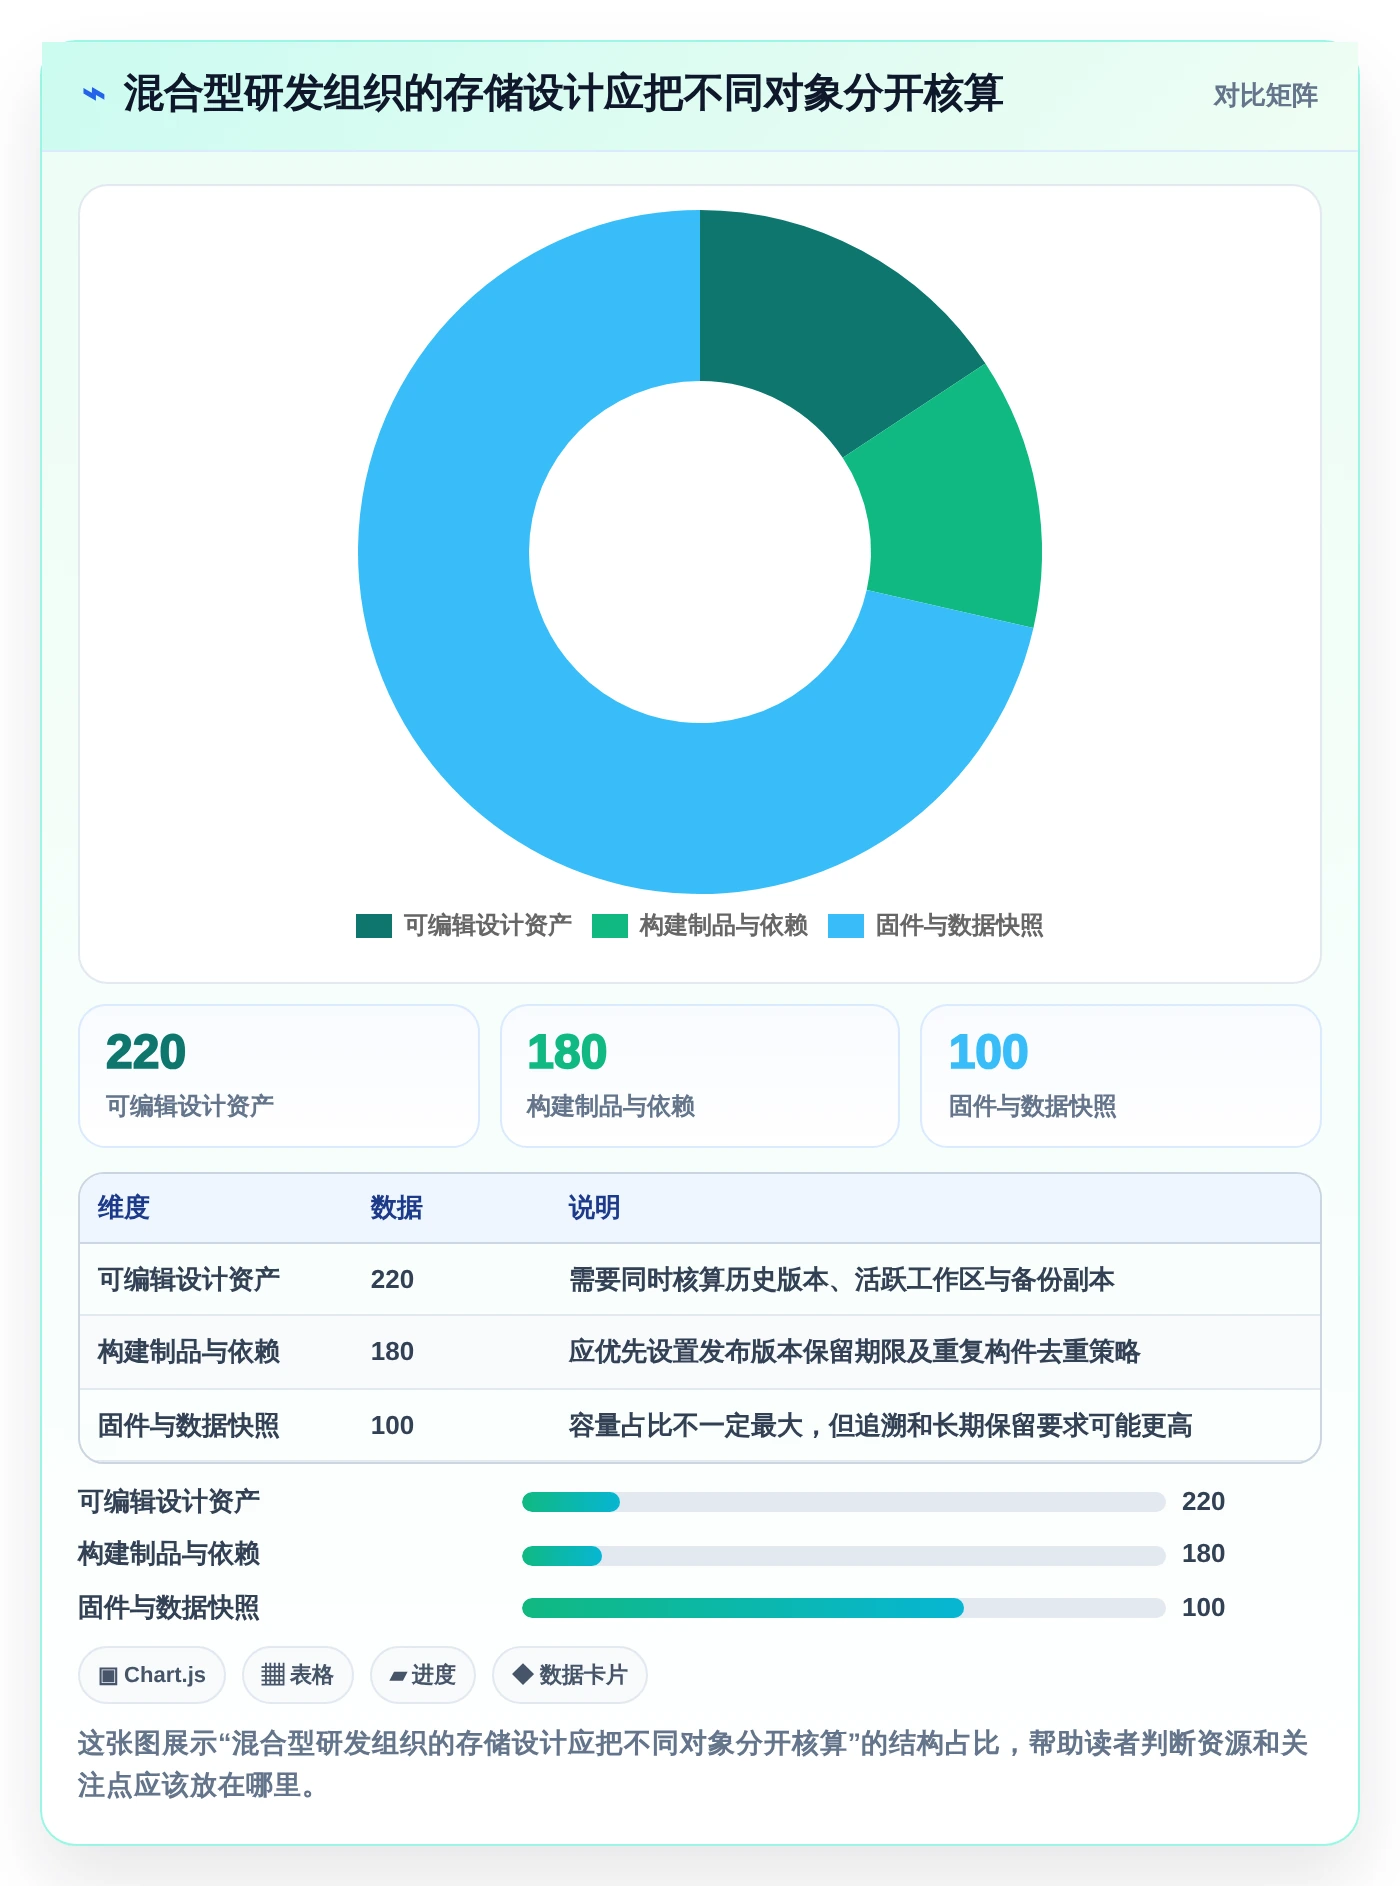Toggle the 固件与数据快照 legend entry

936,925
